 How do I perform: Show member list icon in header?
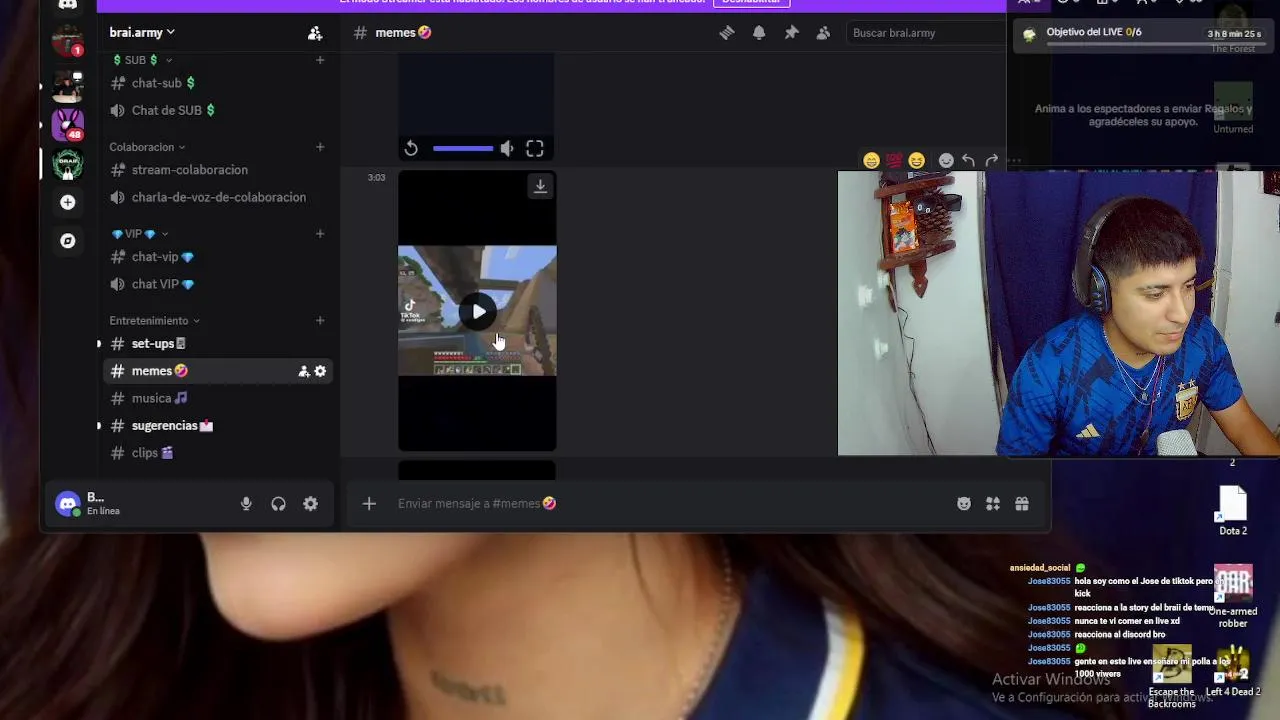point(823,33)
